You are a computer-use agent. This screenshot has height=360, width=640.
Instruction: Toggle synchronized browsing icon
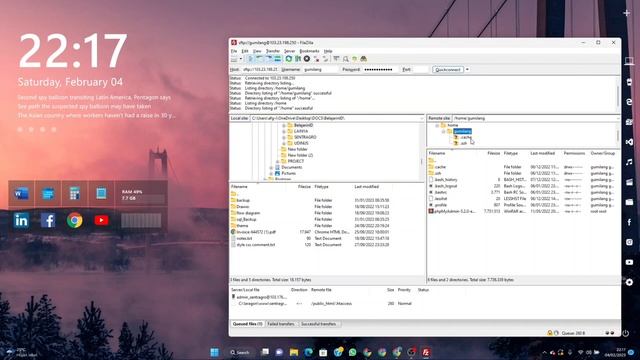point(354,59)
